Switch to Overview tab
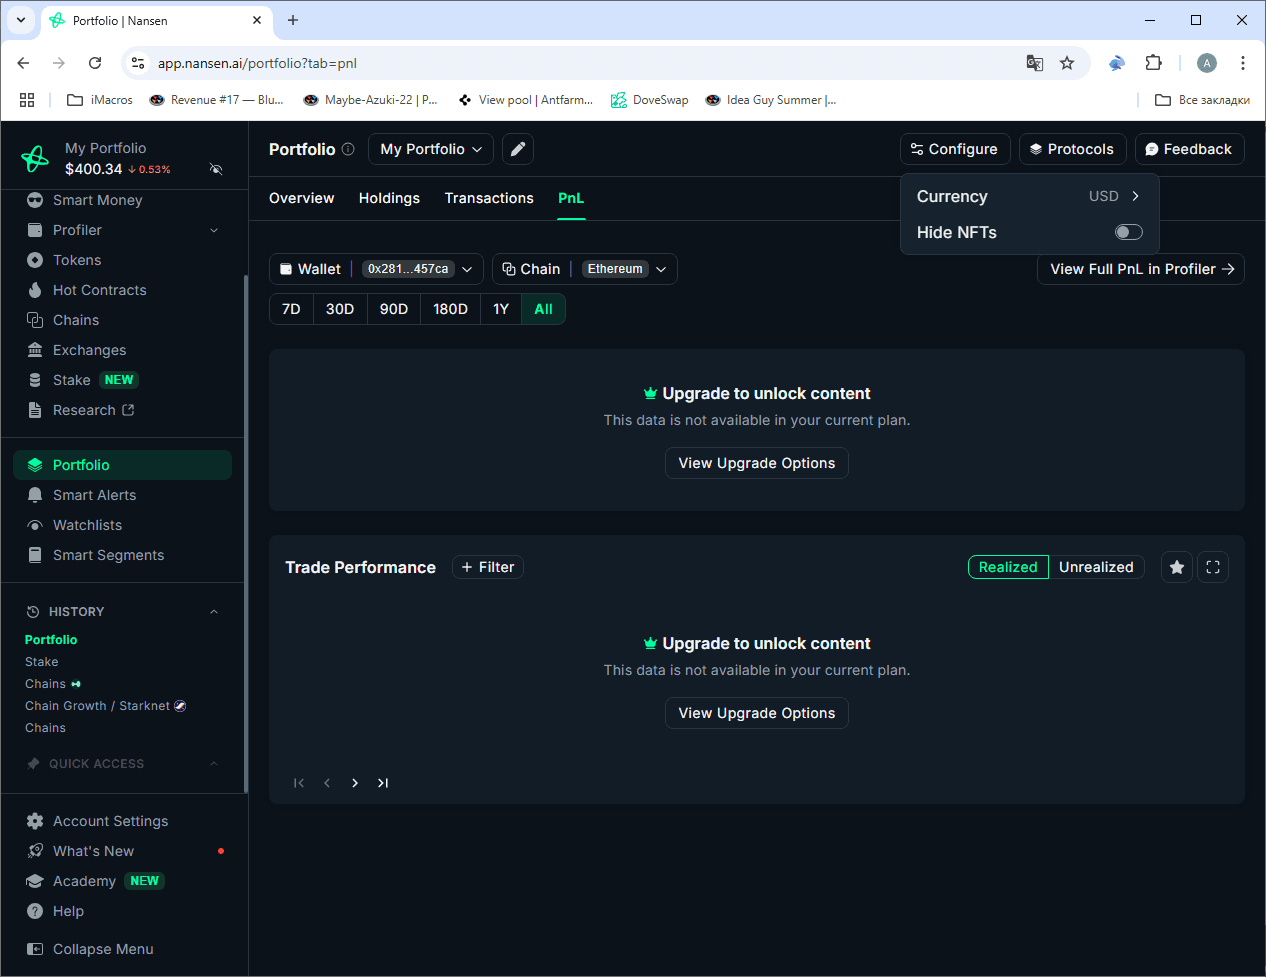The width and height of the screenshot is (1266, 977). click(302, 198)
